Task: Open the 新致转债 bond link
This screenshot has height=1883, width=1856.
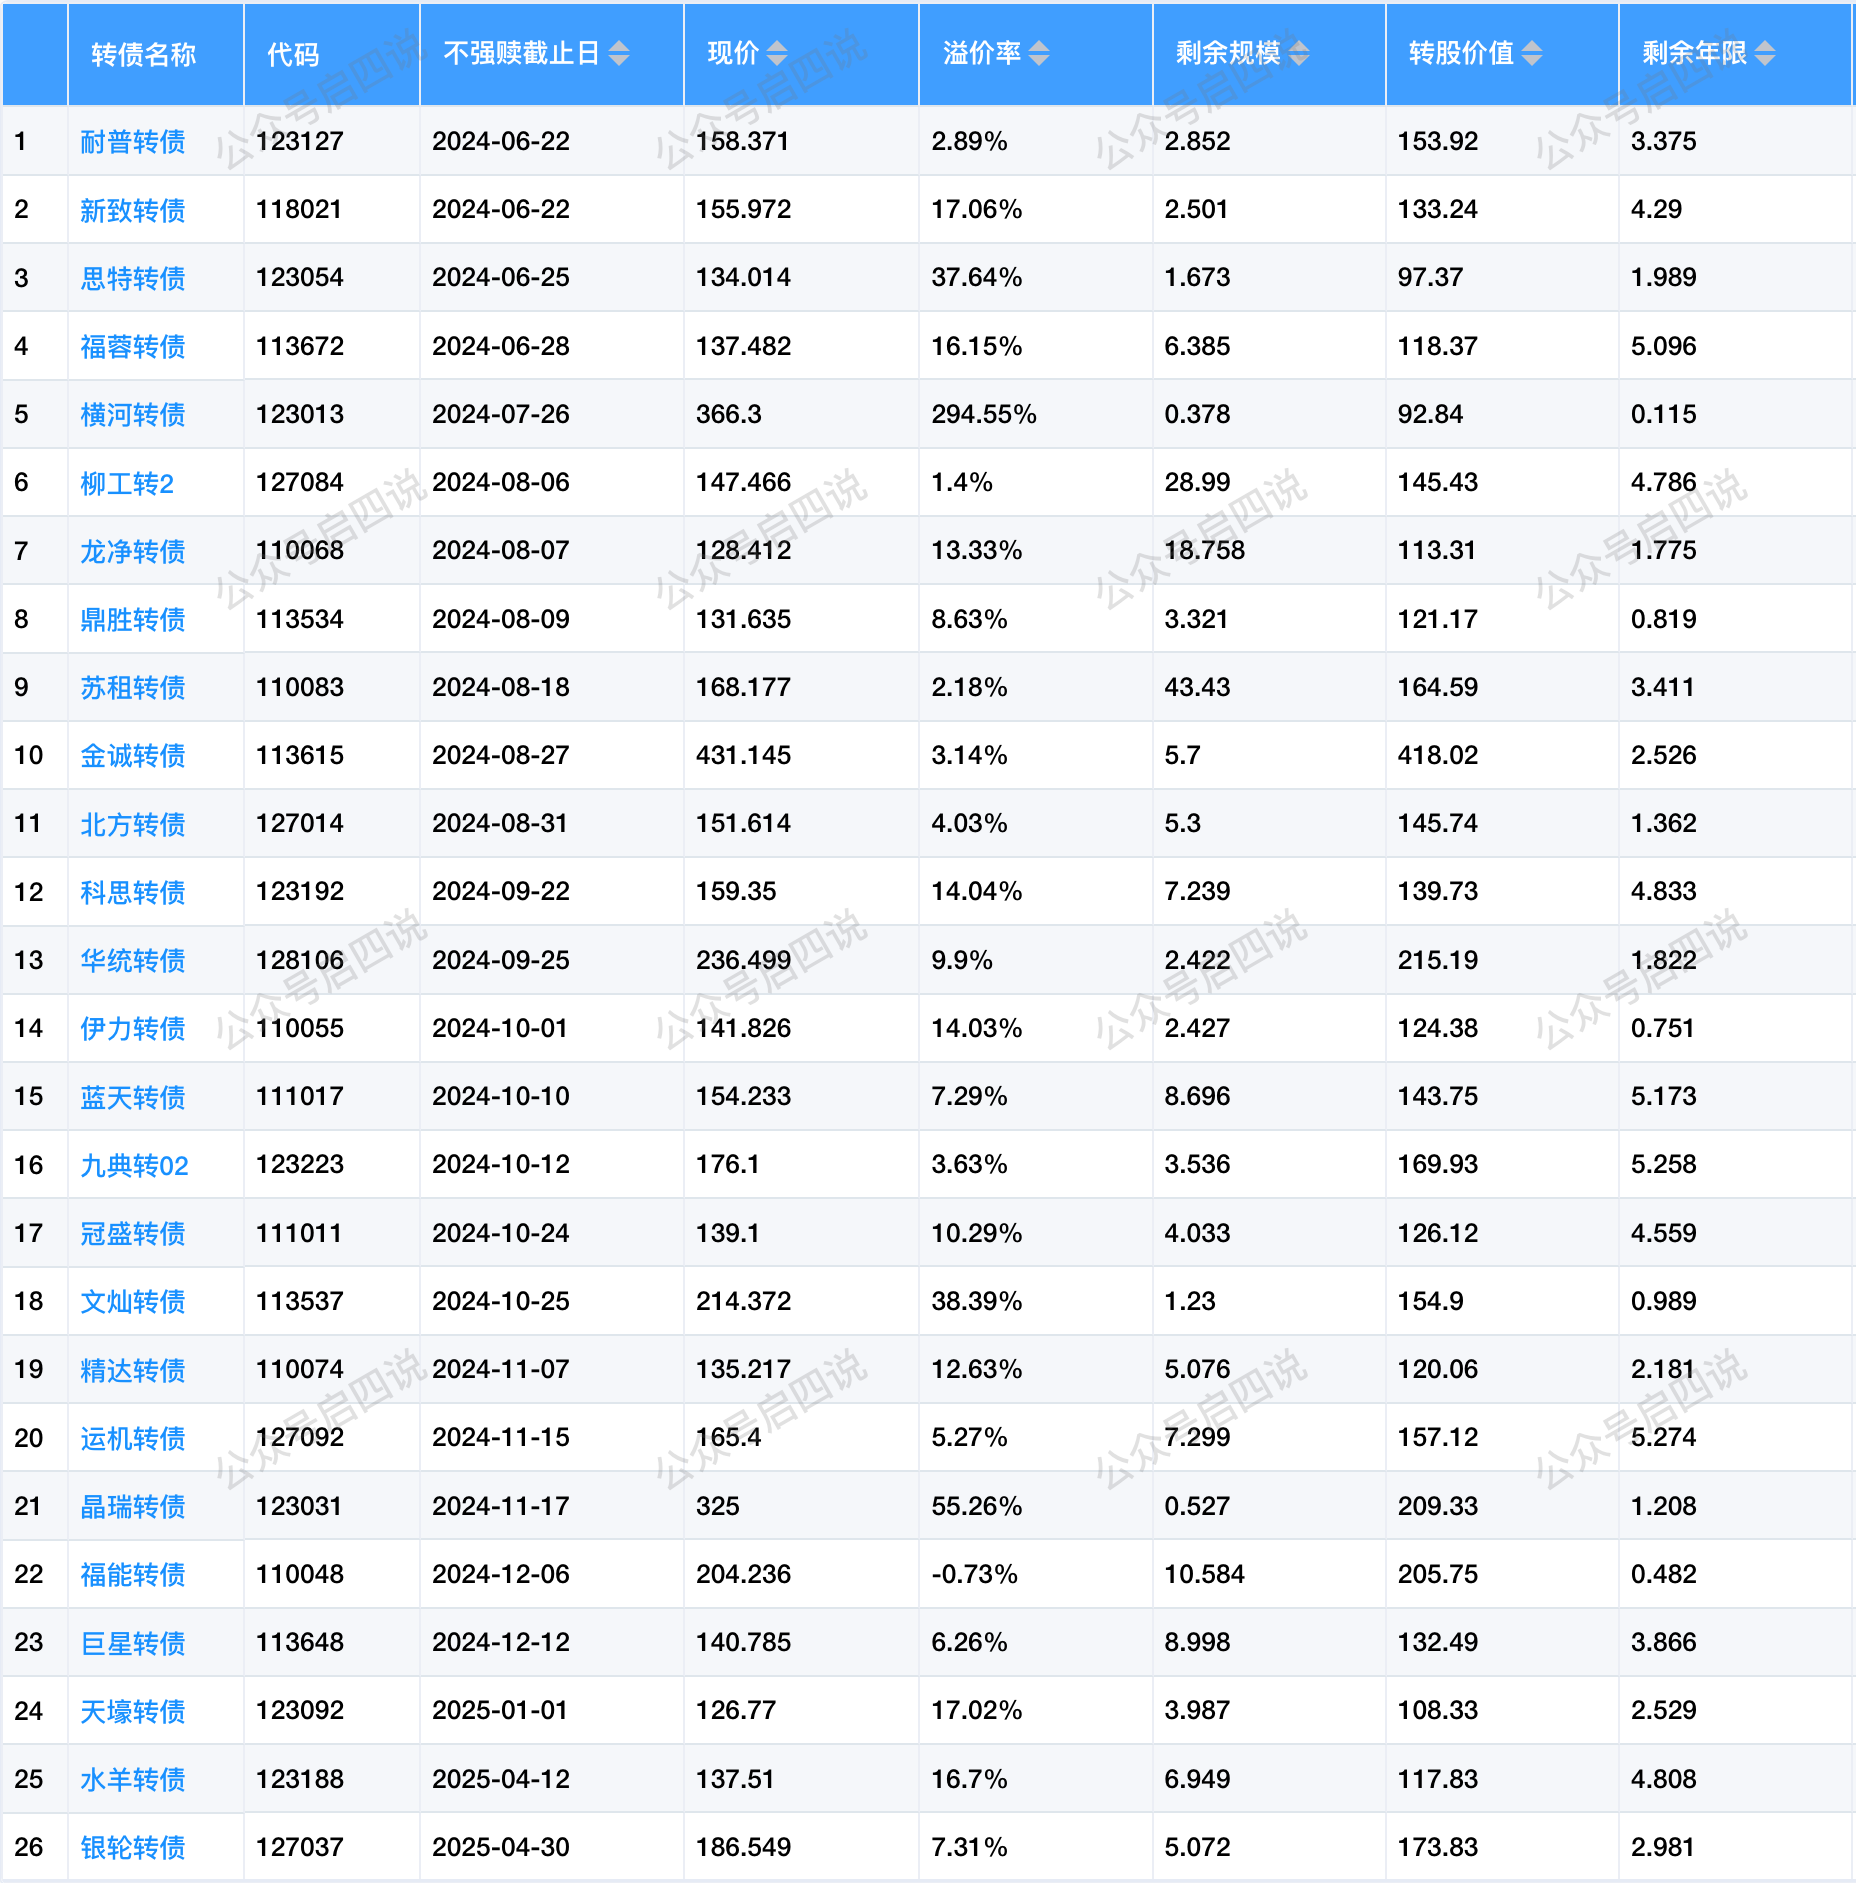Action: [x=133, y=210]
